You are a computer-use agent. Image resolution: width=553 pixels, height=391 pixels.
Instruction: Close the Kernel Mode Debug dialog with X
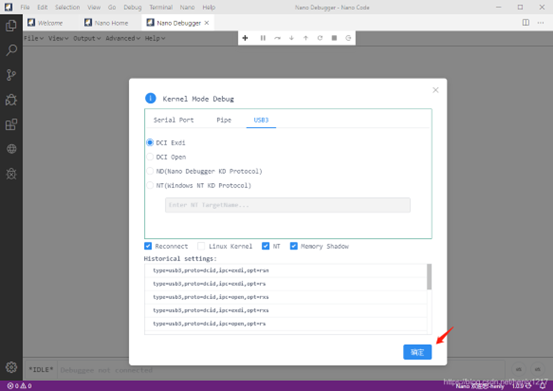point(436,90)
